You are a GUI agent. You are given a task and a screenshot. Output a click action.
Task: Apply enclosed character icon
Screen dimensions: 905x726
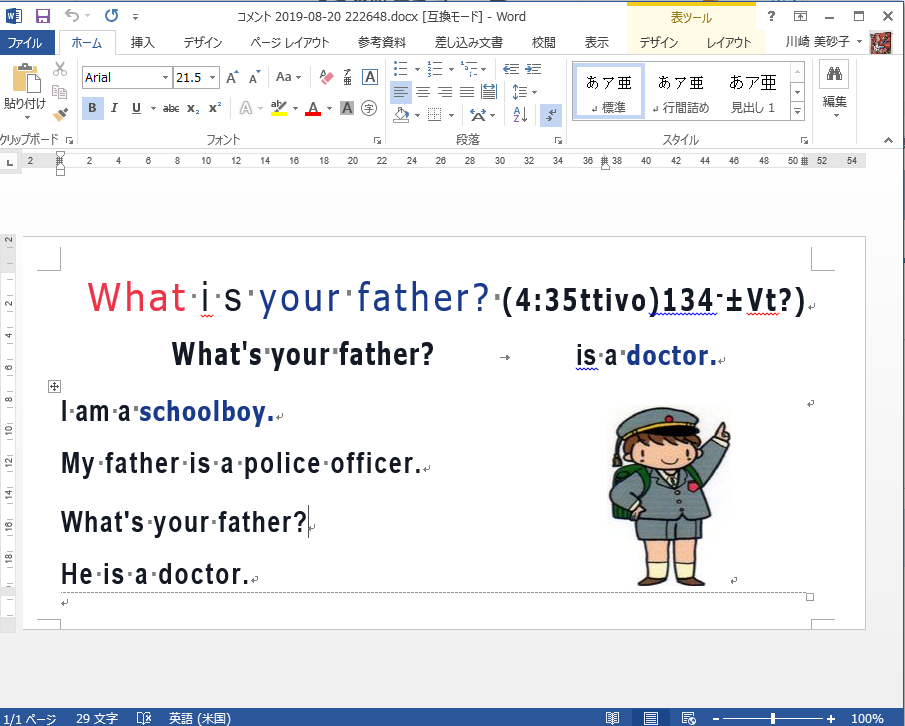point(369,108)
